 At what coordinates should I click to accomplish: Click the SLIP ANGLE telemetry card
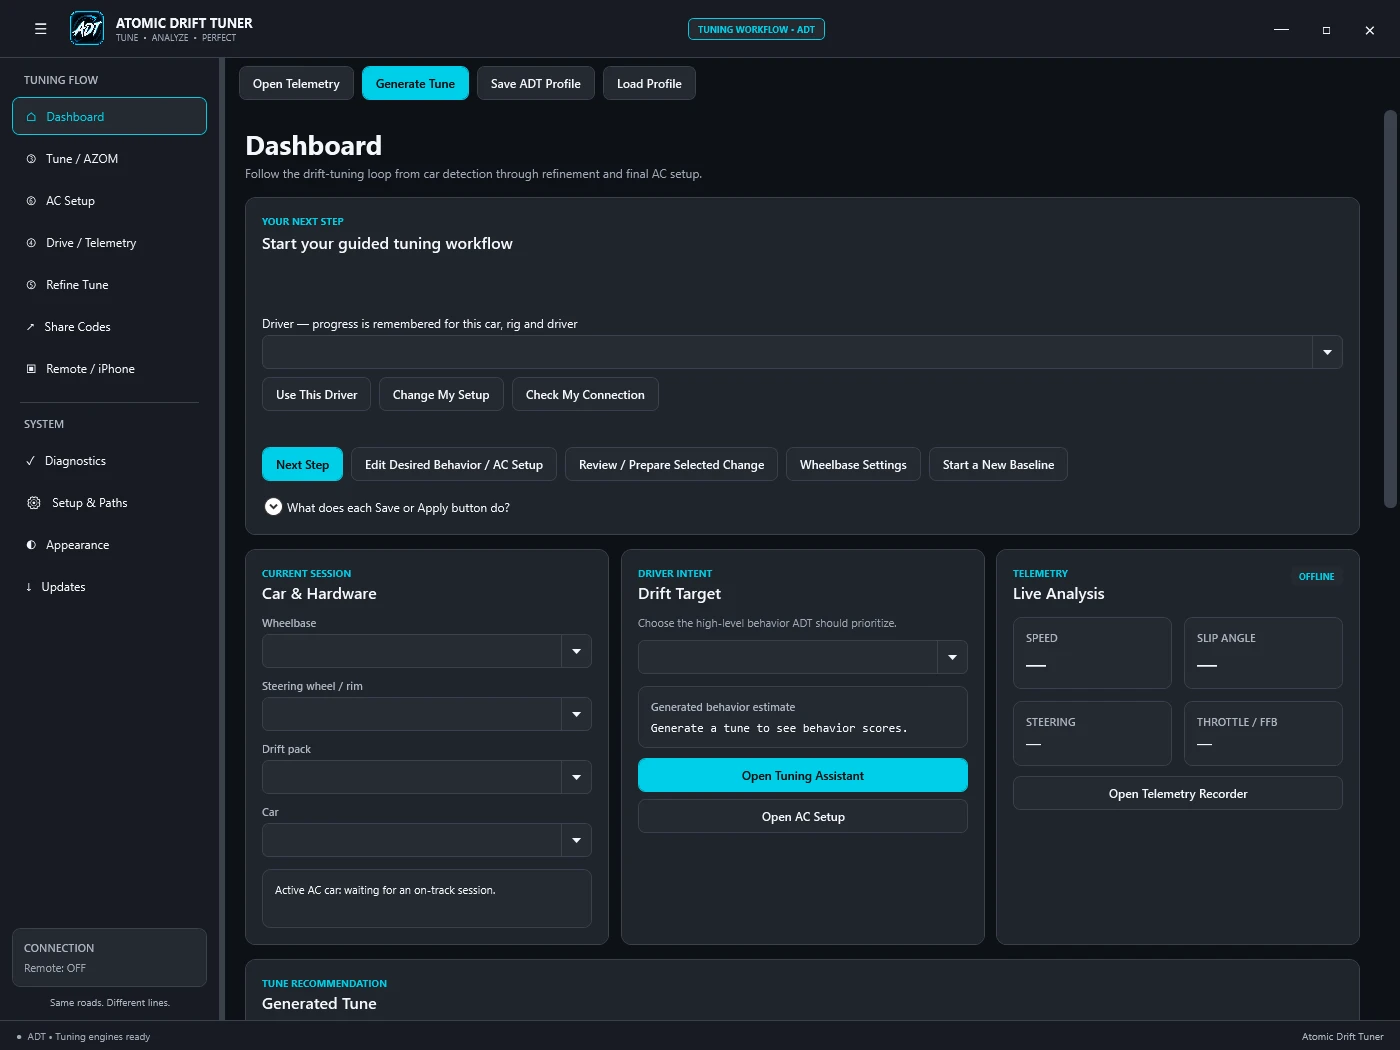coord(1263,653)
